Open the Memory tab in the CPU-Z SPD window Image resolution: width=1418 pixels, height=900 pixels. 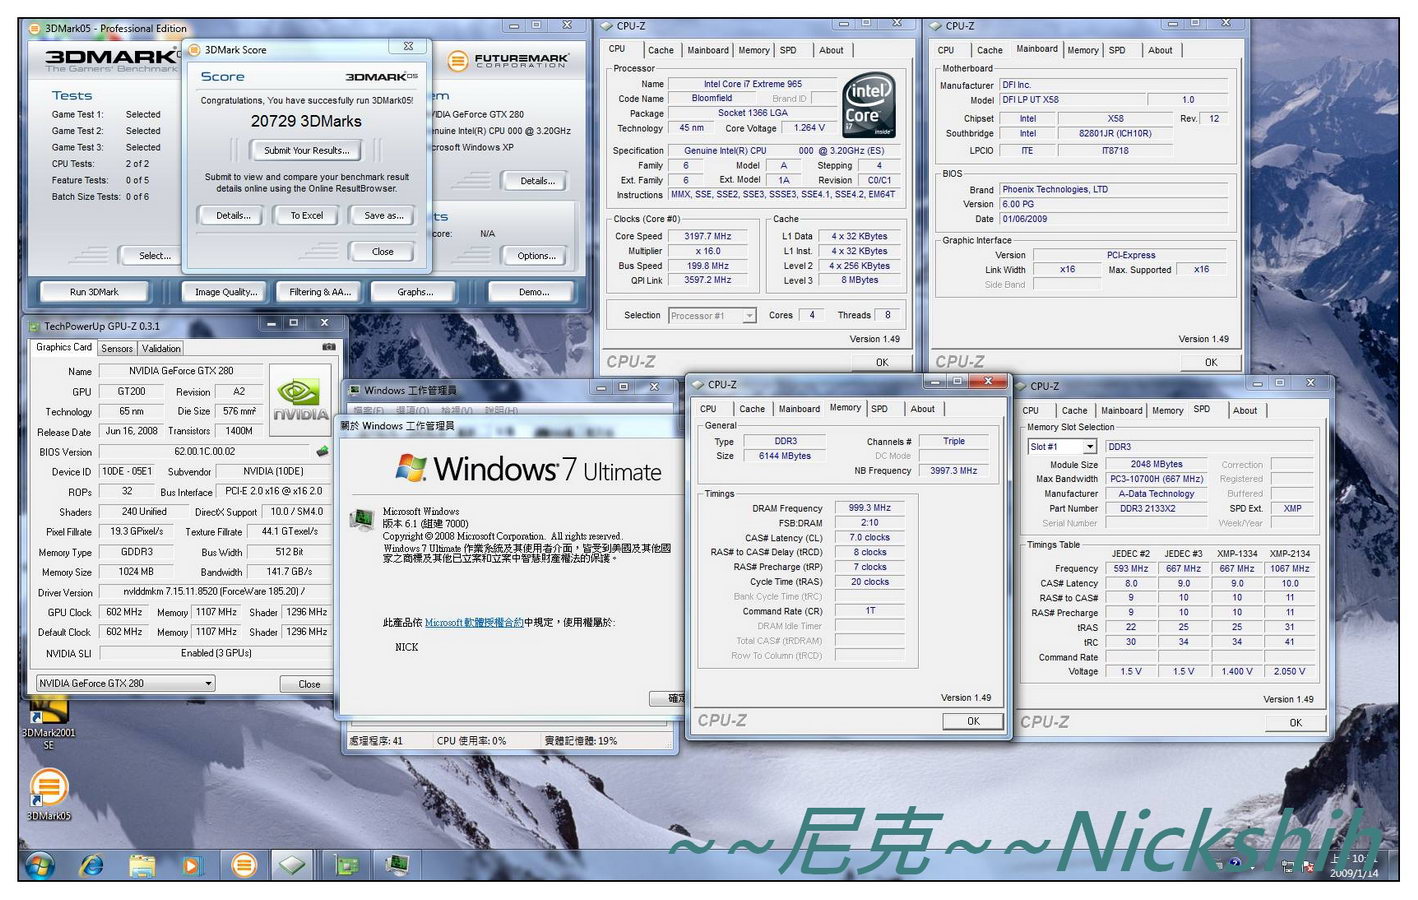click(x=1167, y=411)
